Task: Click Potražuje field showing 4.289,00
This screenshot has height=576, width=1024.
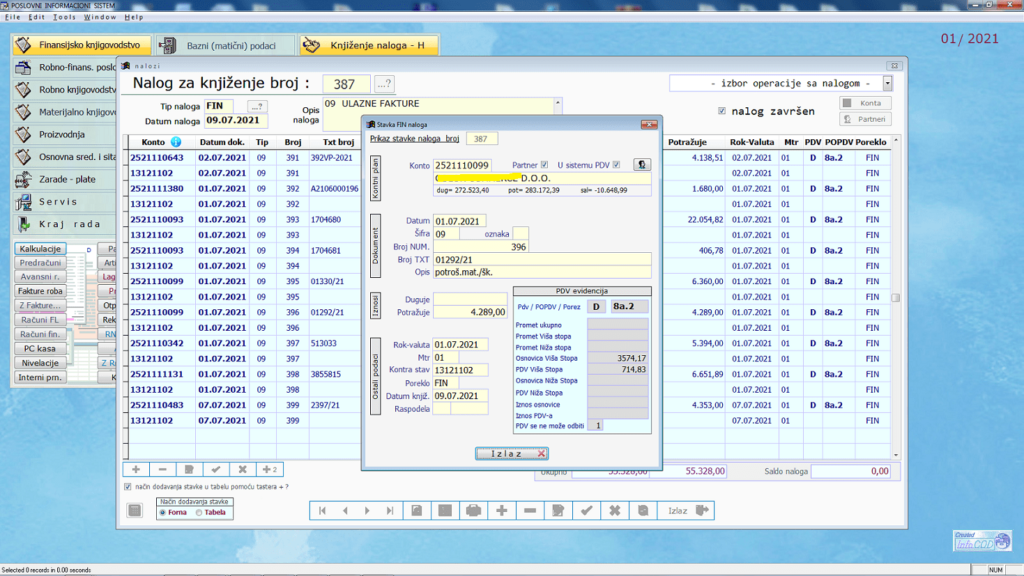Action: [x=470, y=312]
